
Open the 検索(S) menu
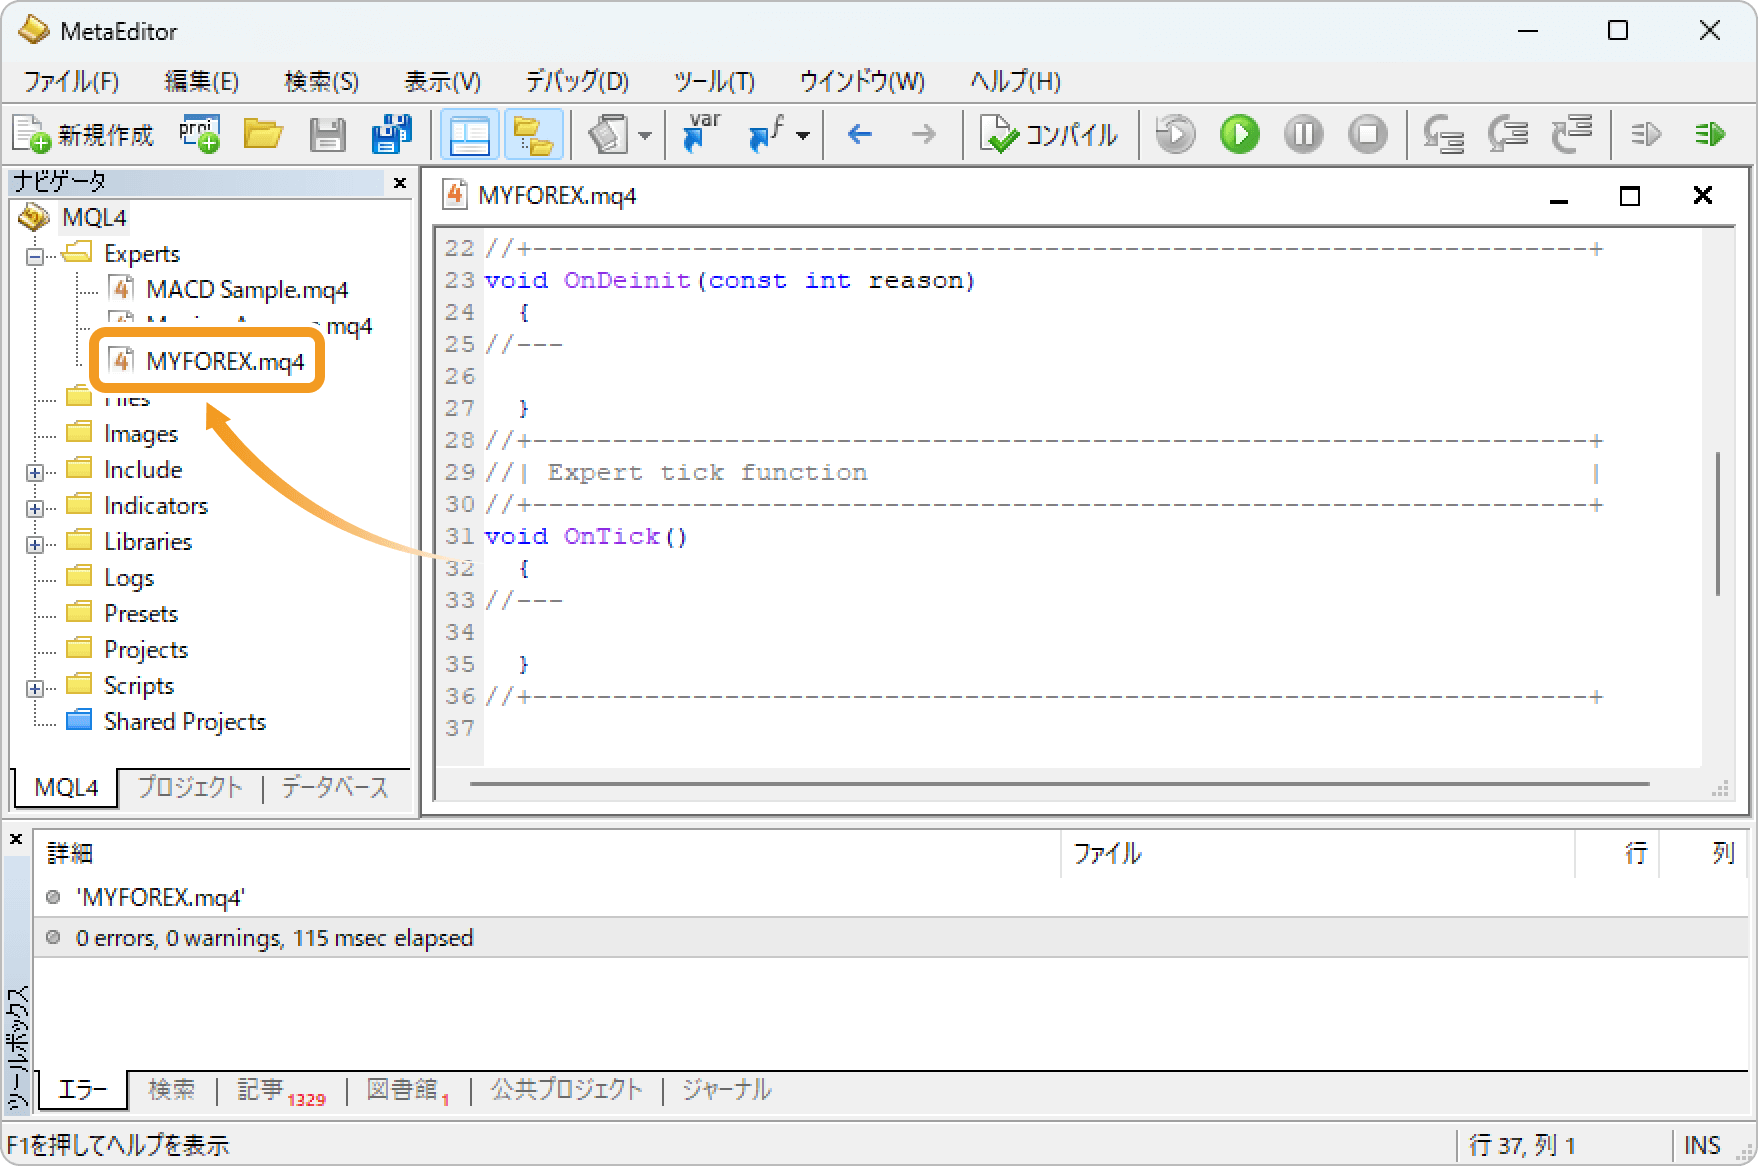click(x=321, y=81)
